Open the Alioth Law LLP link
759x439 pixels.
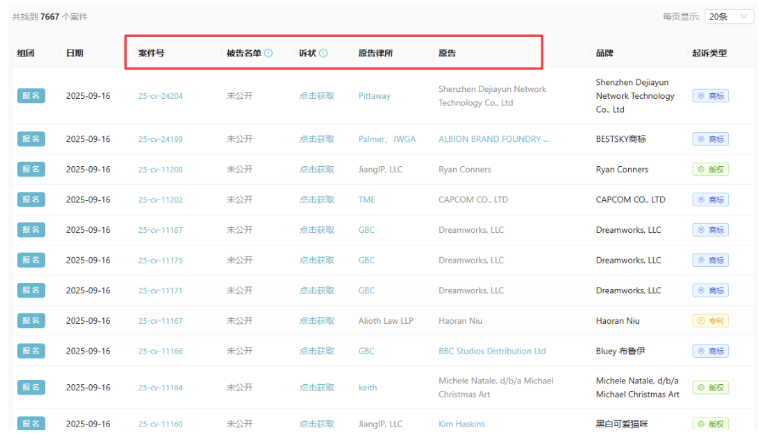coord(385,321)
